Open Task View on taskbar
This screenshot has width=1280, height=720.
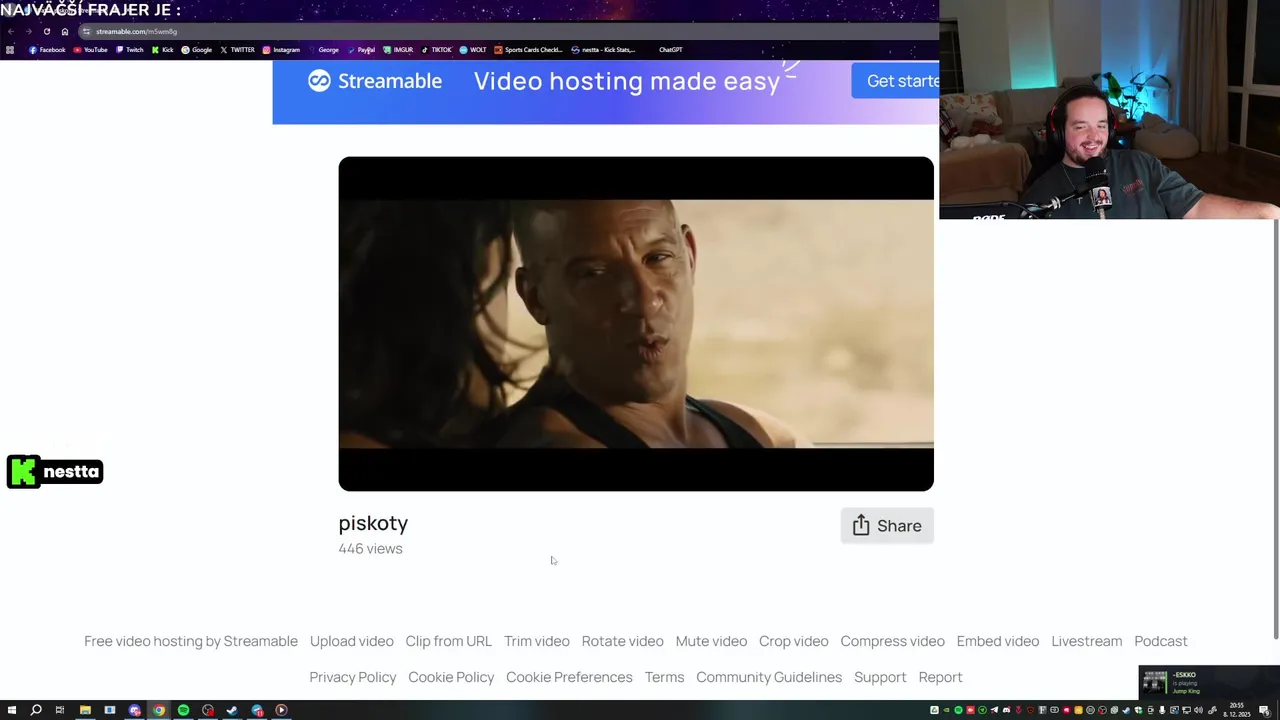[60, 710]
